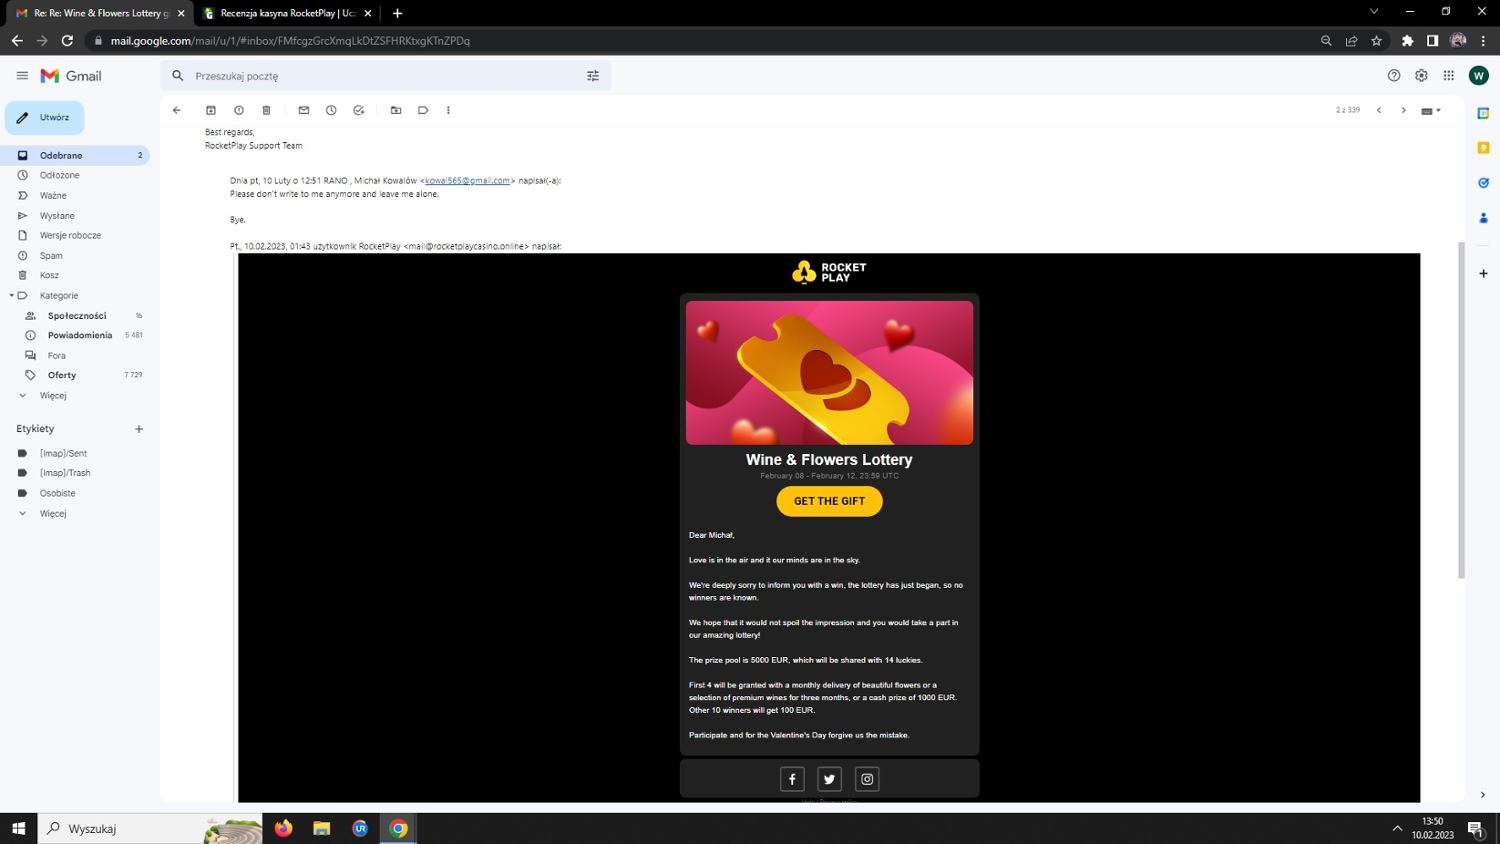Click the kowal565@gmail.com email link

[x=467, y=181]
